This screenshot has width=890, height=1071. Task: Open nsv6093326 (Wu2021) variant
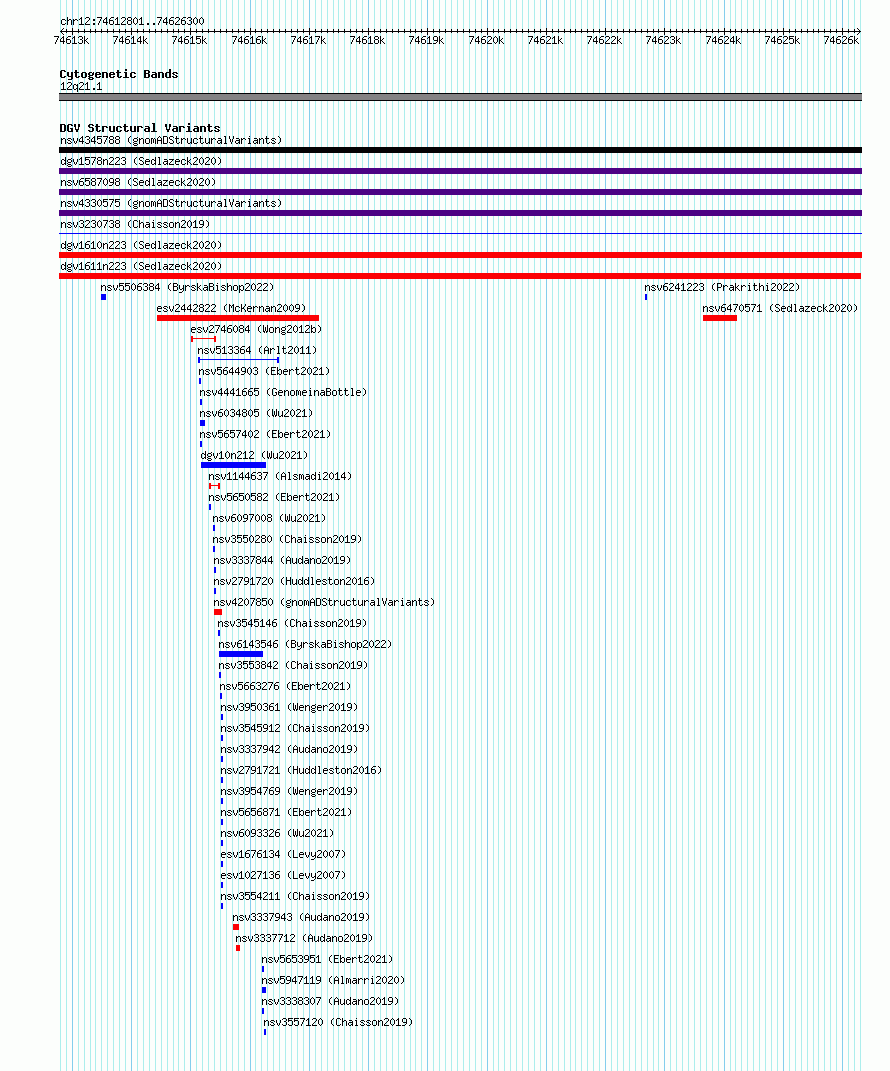(x=277, y=833)
